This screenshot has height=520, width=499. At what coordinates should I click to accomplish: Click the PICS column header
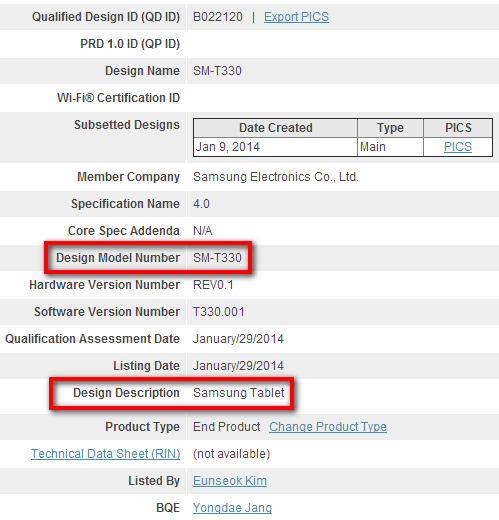pyautogui.click(x=458, y=128)
